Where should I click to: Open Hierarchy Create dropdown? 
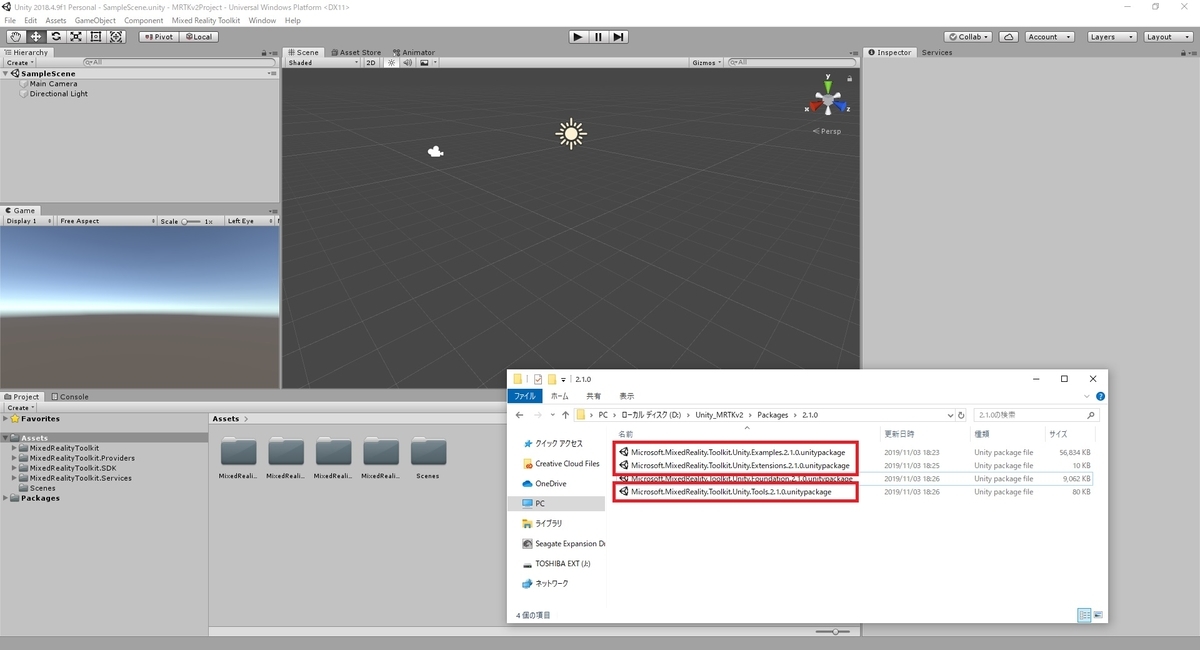coord(19,62)
